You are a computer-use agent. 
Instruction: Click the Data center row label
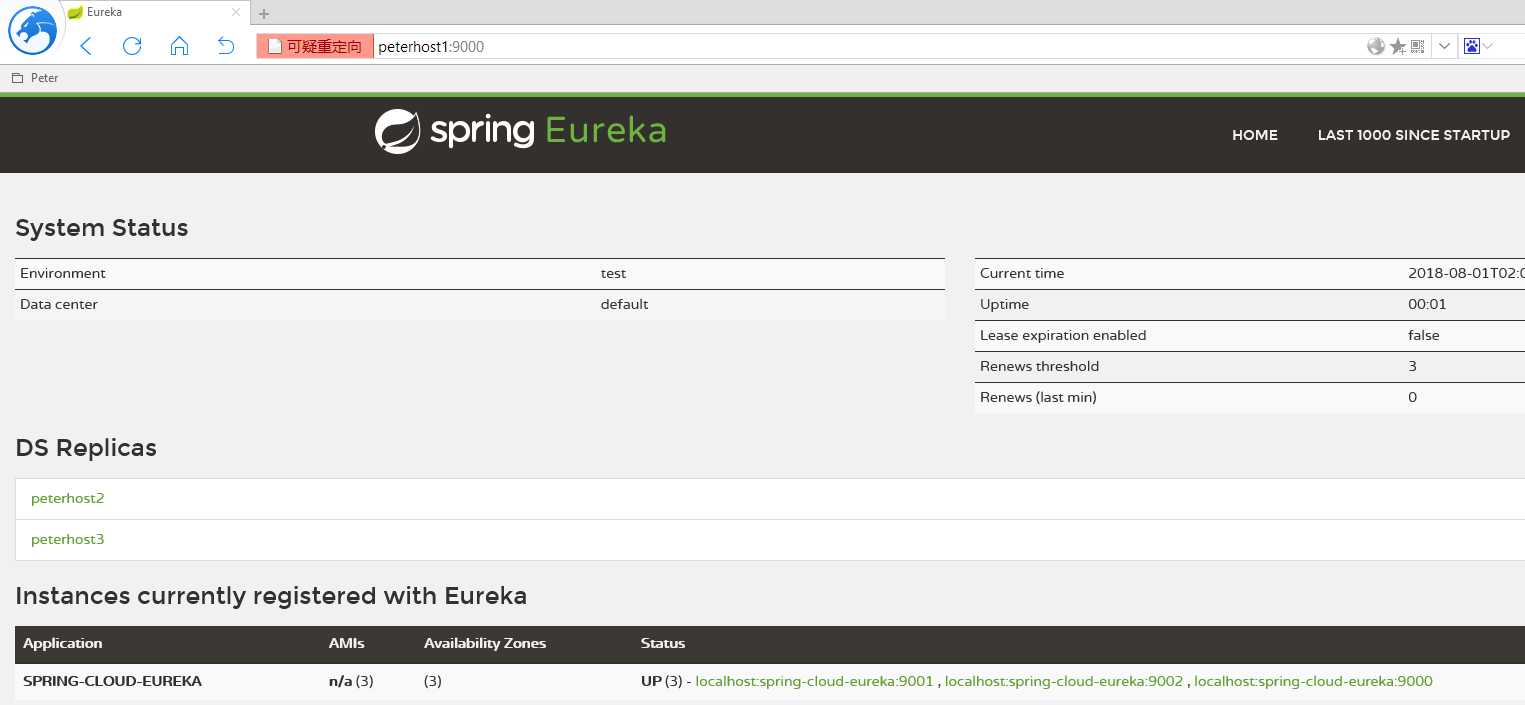point(59,304)
